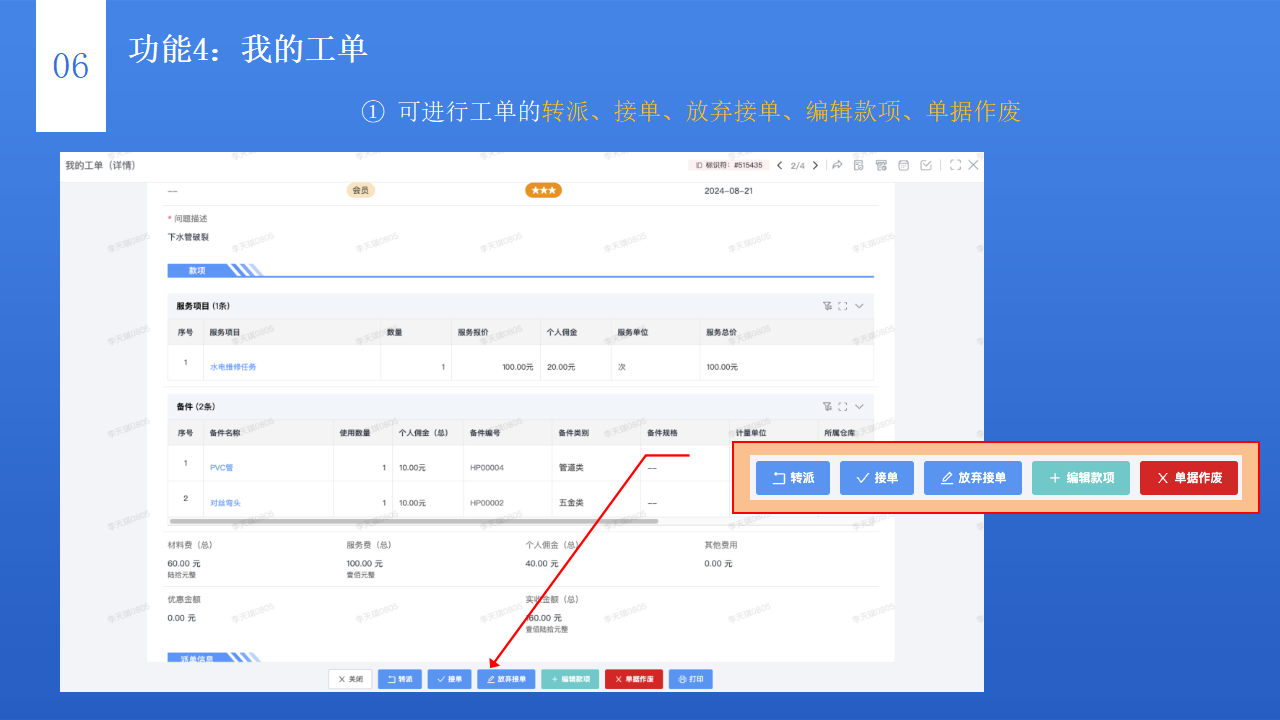Click the 单据作废 red button

coord(633,678)
